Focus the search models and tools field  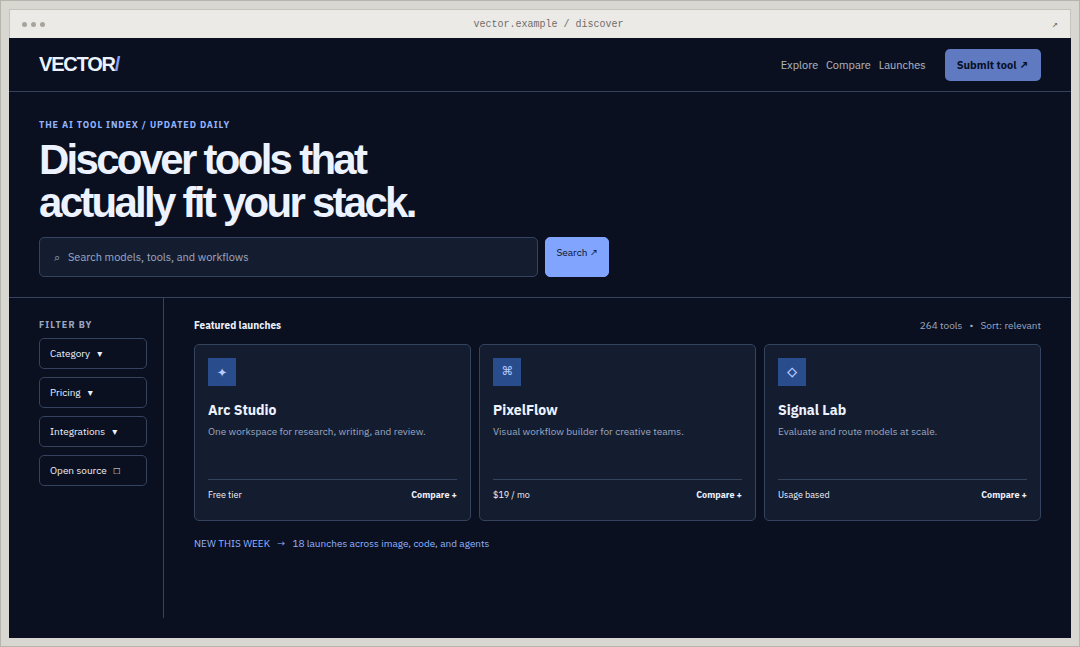click(288, 257)
